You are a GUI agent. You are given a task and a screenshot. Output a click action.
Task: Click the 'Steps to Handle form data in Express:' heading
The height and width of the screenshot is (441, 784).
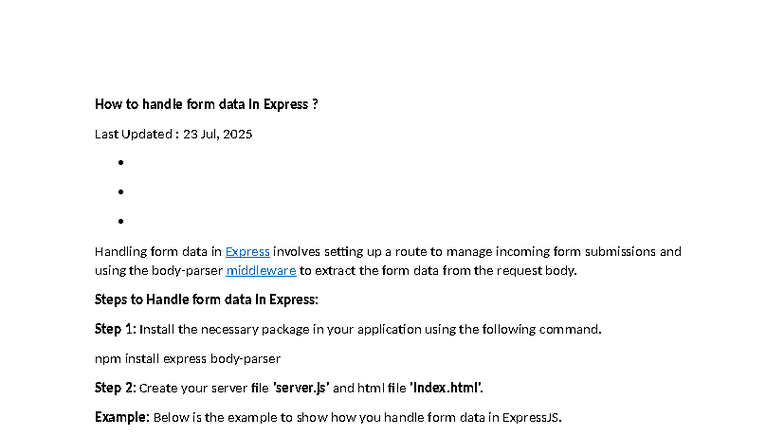pyautogui.click(x=206, y=300)
